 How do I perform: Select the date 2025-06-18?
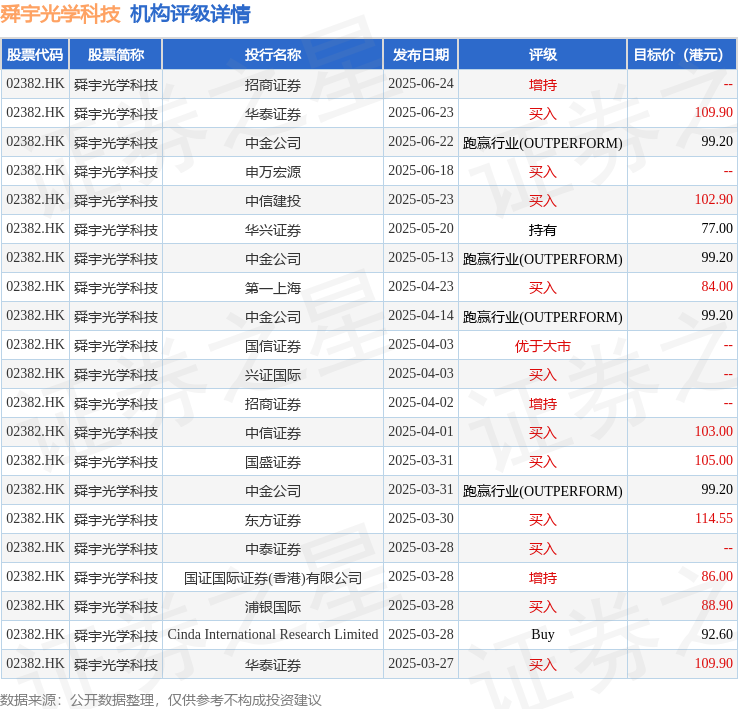421,171
